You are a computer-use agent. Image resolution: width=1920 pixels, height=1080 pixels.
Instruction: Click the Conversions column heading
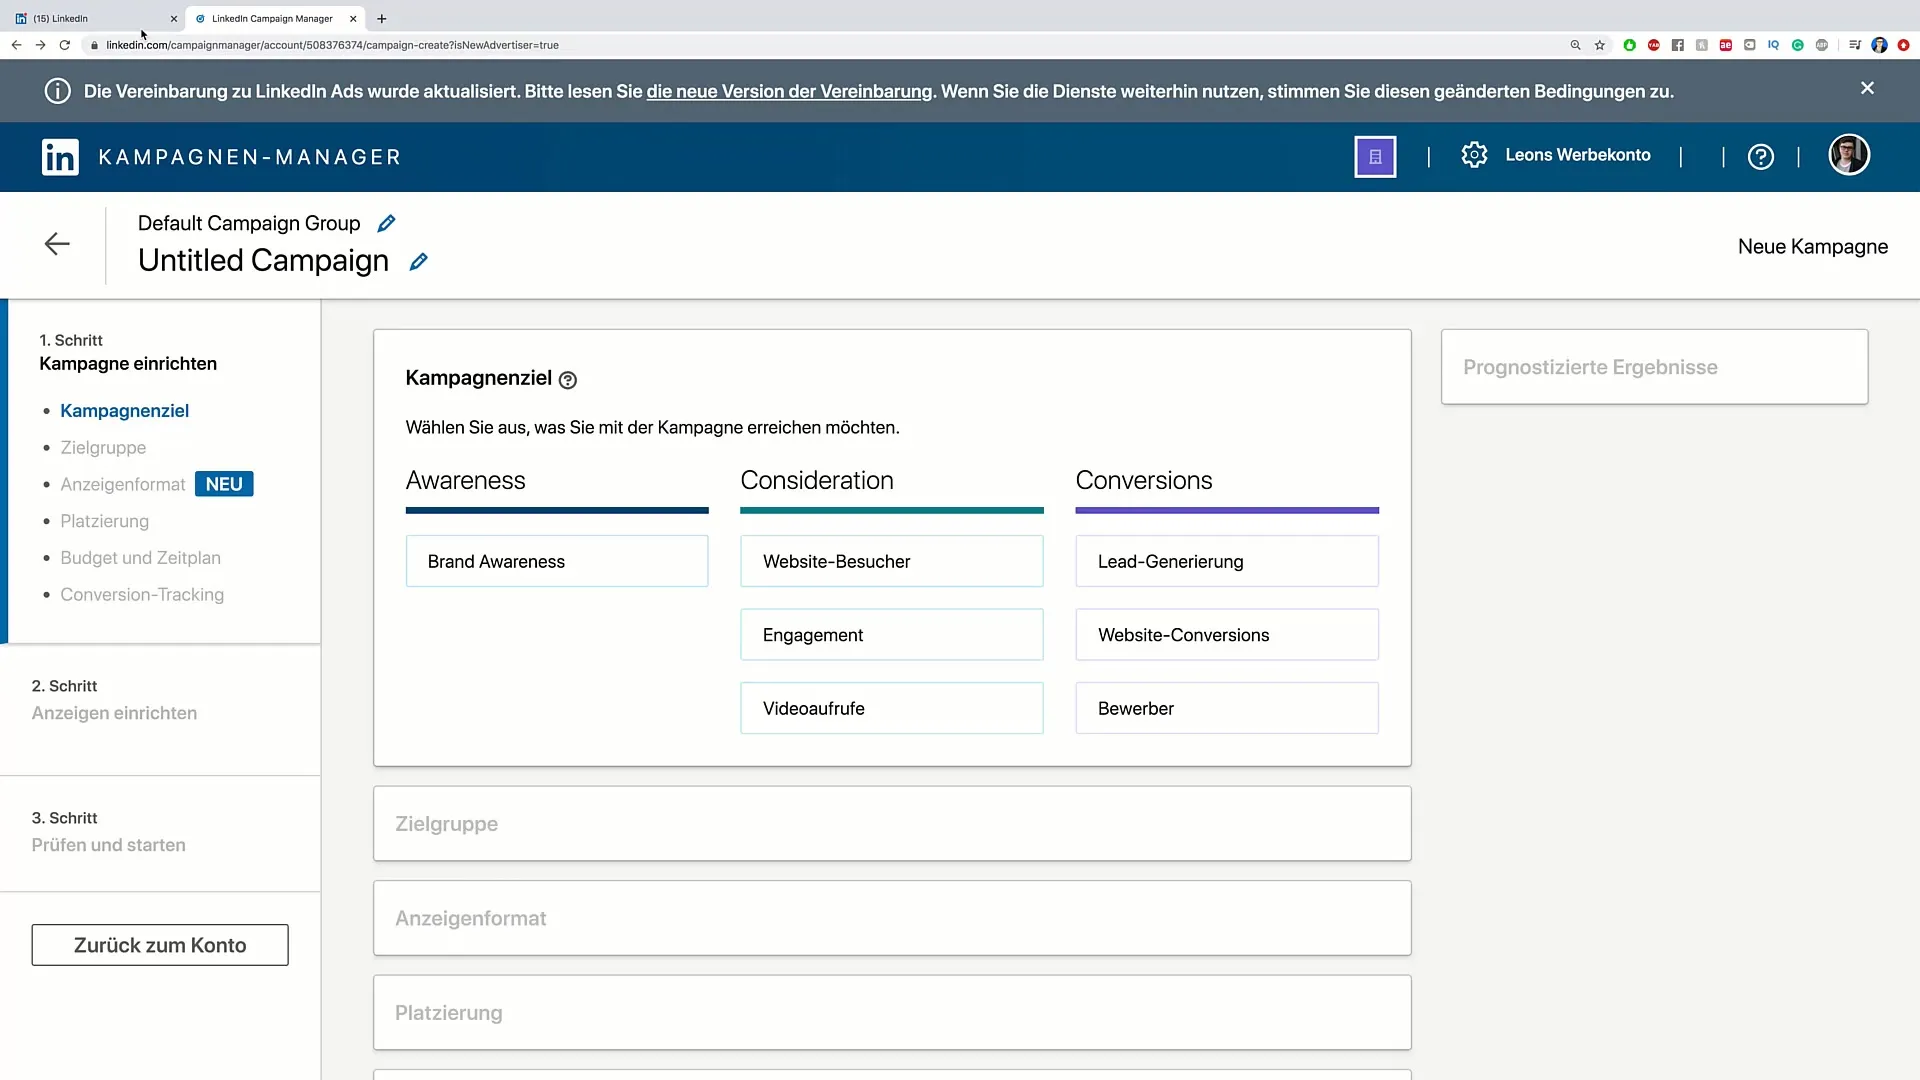(1144, 481)
